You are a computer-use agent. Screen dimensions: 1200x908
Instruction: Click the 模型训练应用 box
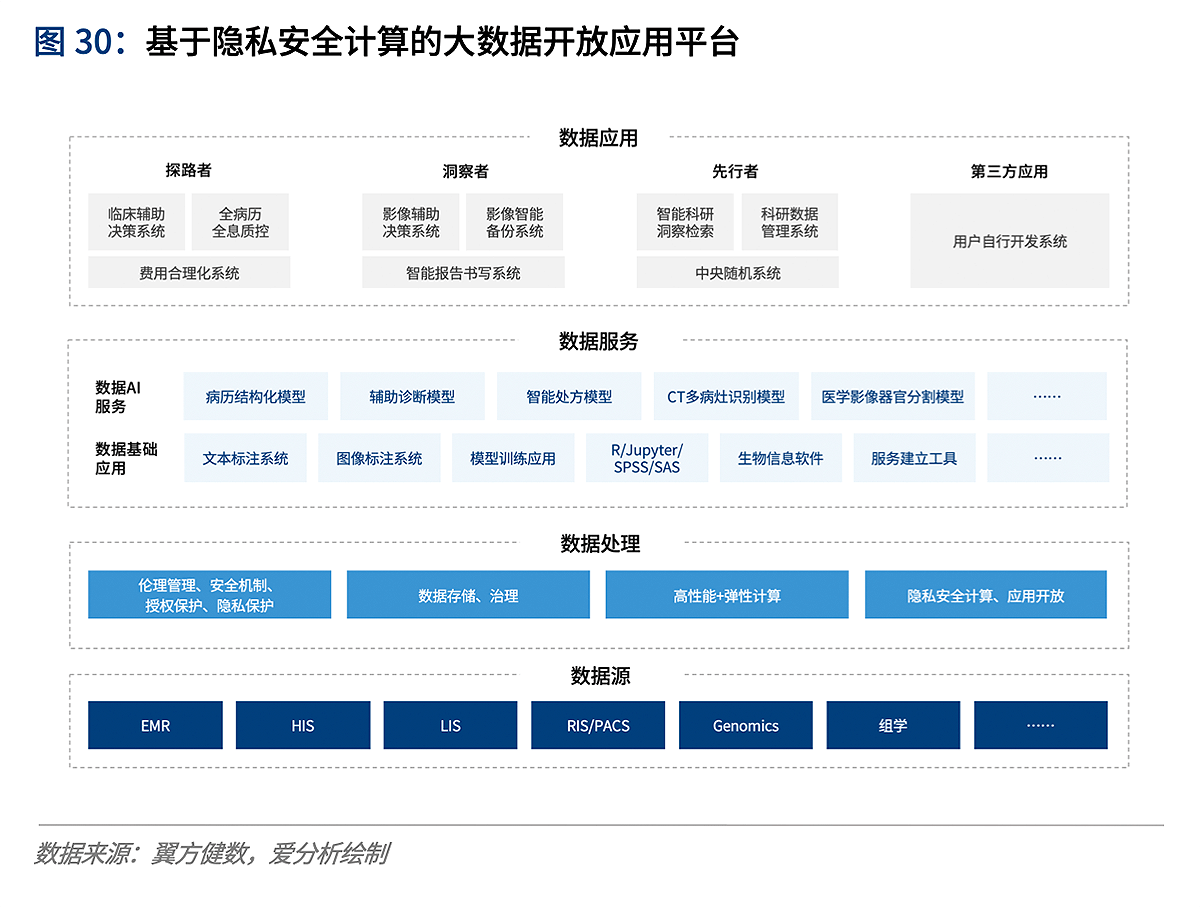coord(513,458)
